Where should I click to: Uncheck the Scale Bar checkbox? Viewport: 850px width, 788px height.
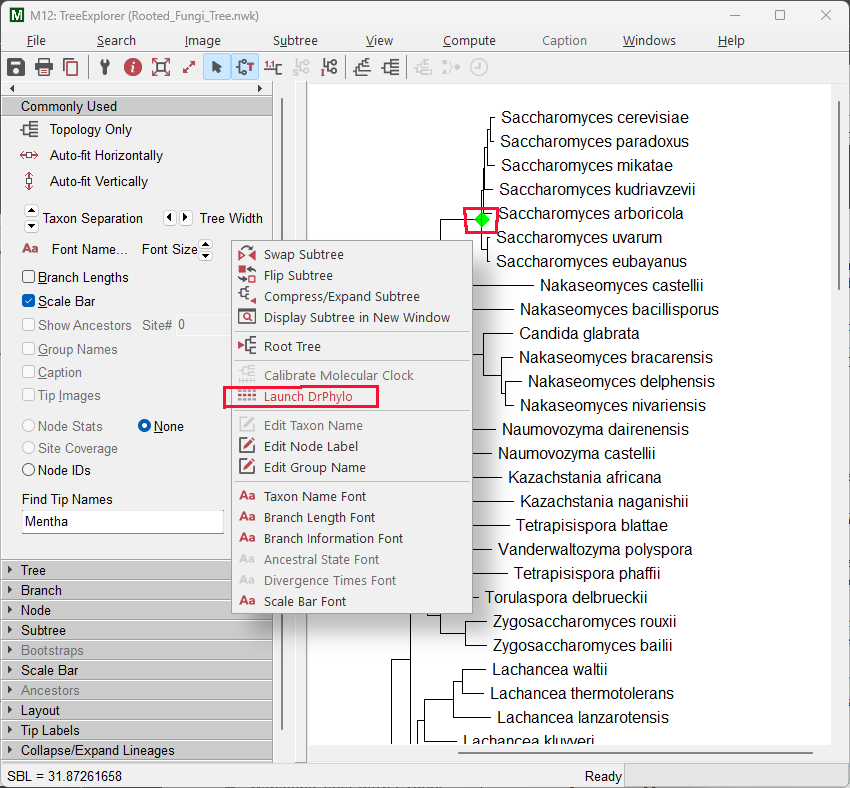tap(29, 301)
